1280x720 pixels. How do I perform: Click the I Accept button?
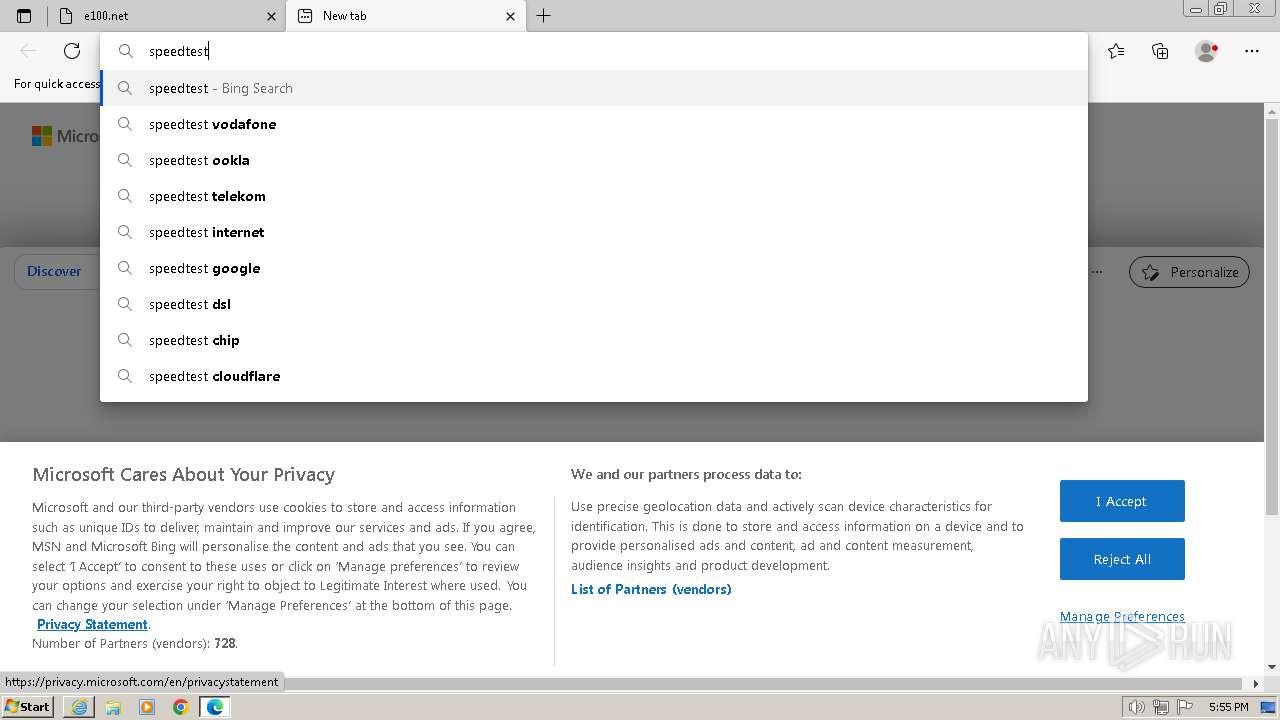1122,501
